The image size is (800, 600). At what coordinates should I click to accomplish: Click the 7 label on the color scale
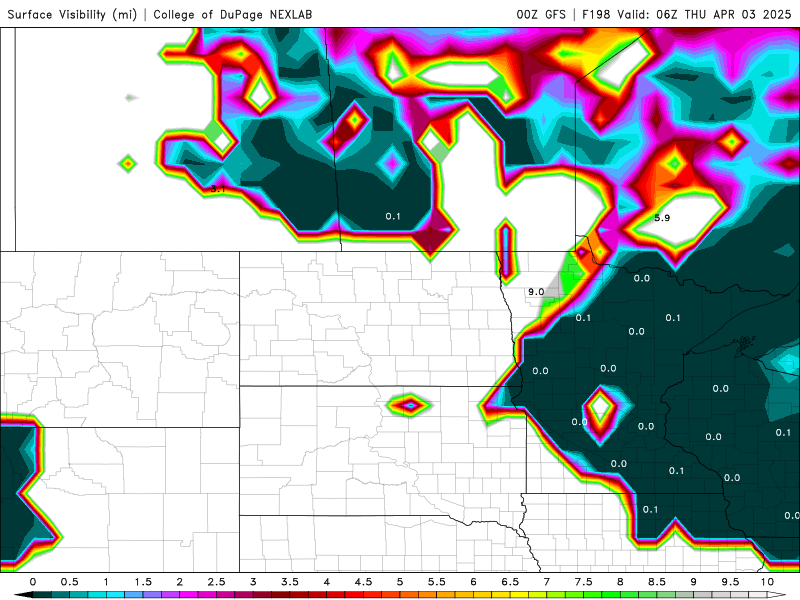pyautogui.click(x=547, y=582)
